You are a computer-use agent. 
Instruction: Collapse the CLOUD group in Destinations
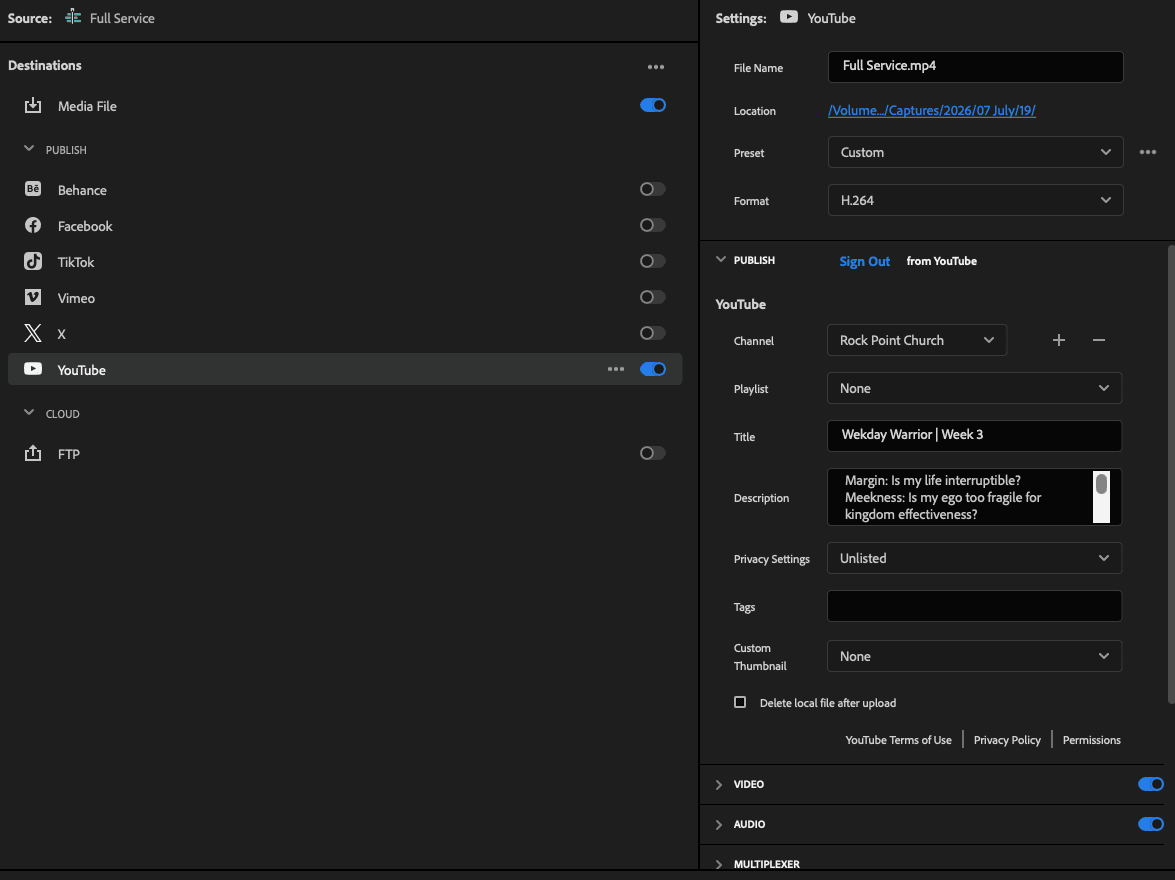[29, 413]
